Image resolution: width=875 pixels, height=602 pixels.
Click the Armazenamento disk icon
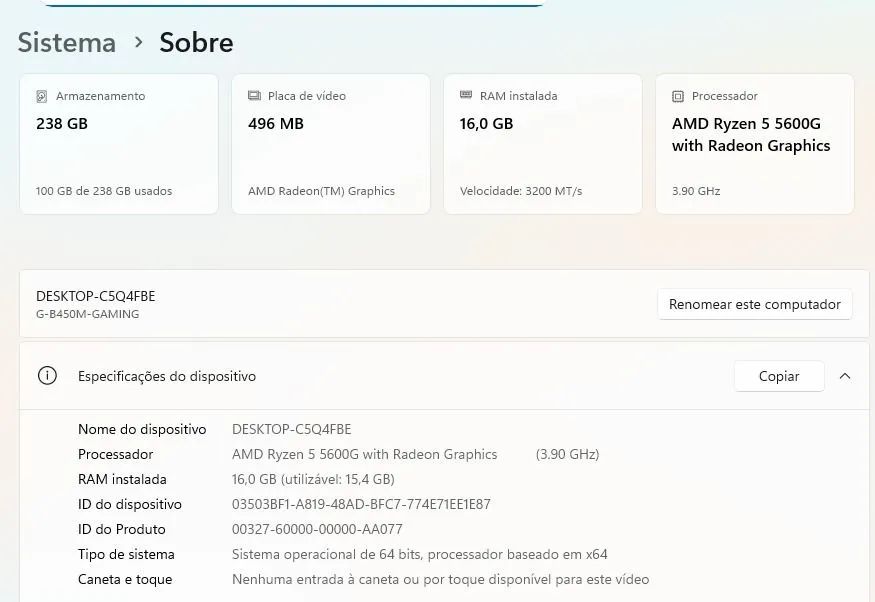coord(42,96)
